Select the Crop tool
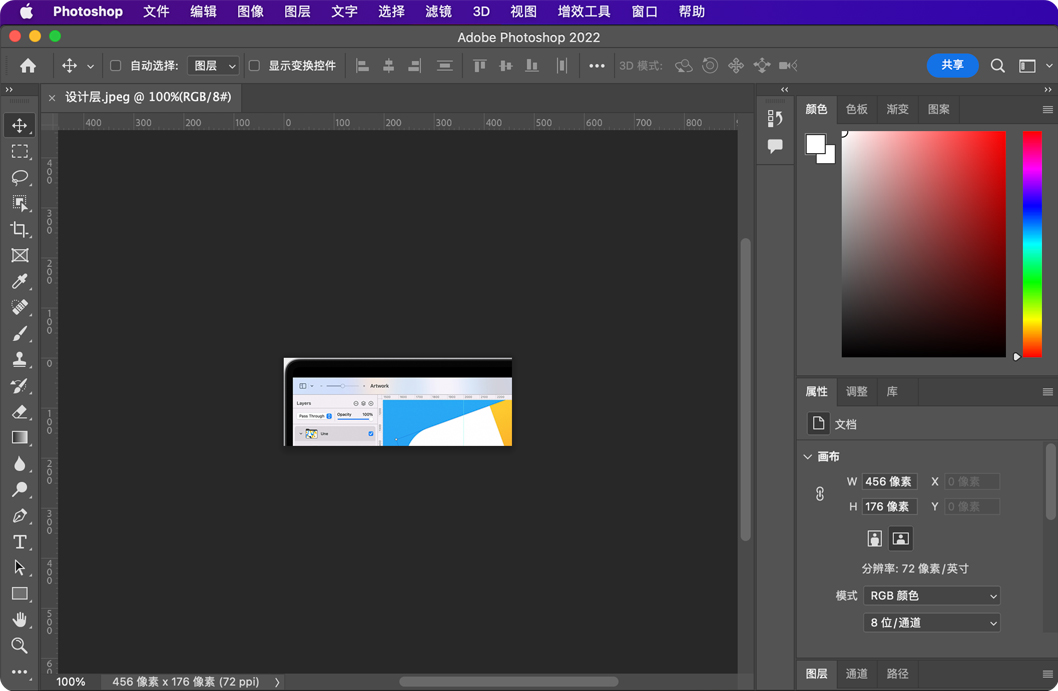This screenshot has width=1058, height=691. point(20,229)
